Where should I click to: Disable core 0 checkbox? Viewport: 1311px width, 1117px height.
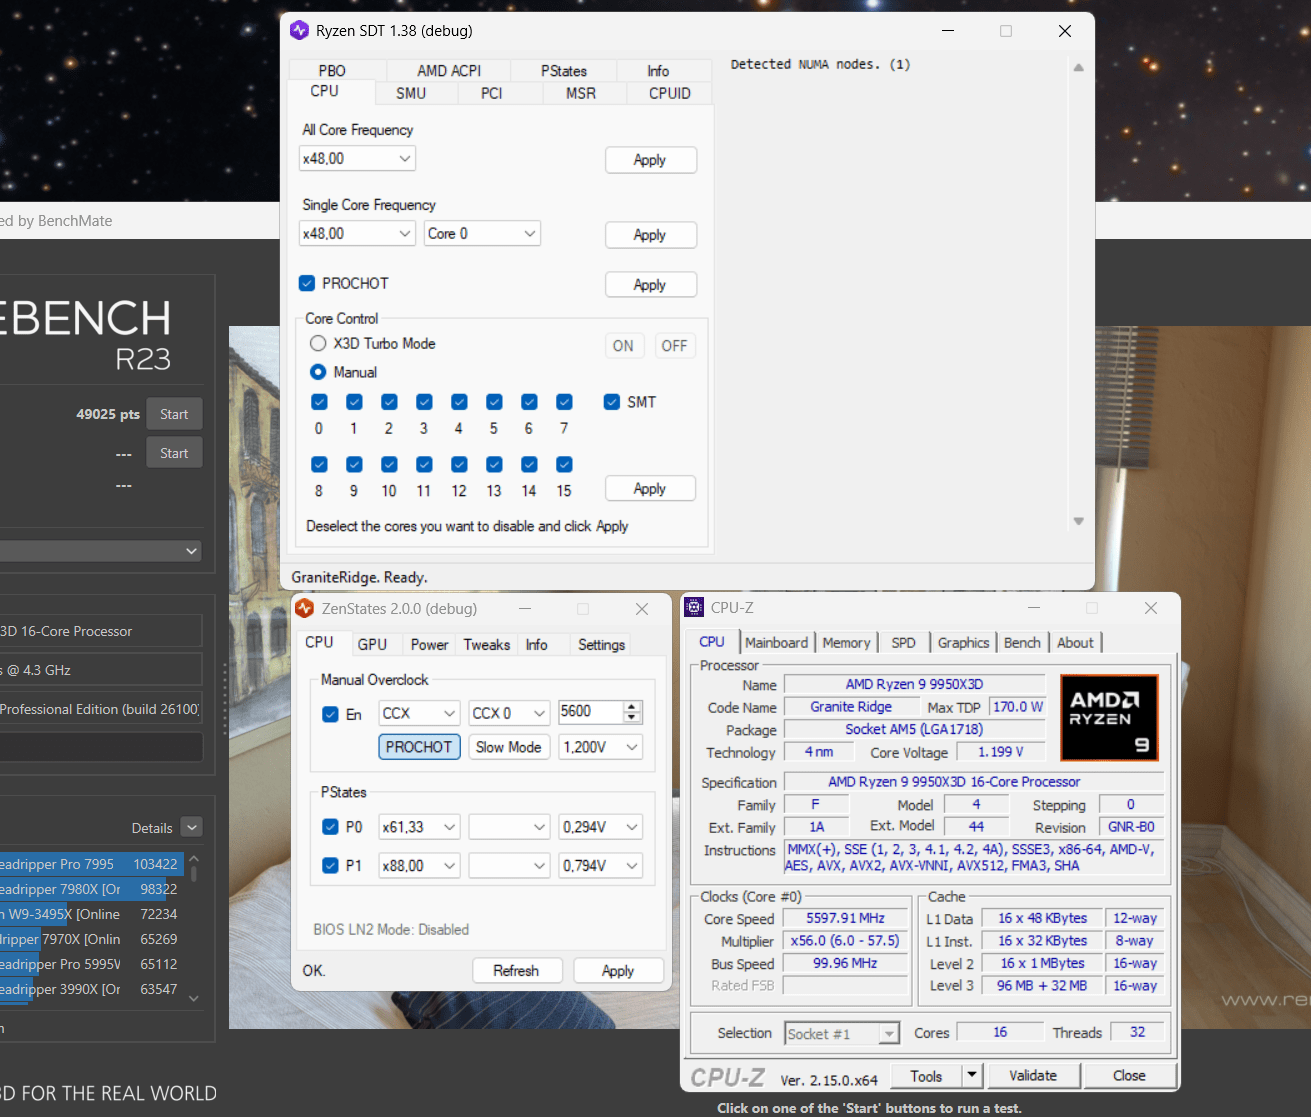coord(319,402)
